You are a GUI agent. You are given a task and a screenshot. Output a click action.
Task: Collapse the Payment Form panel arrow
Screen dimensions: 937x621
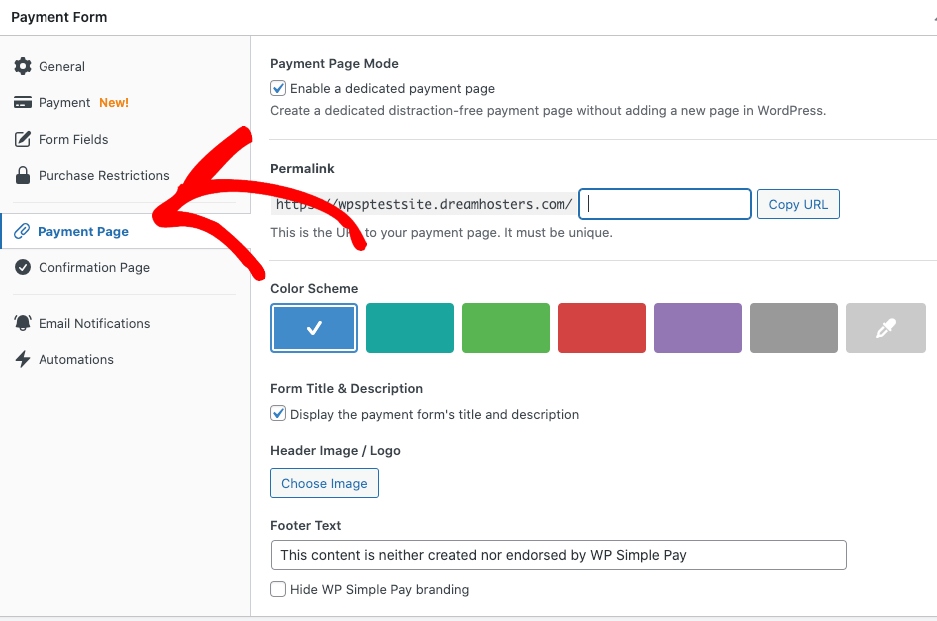coord(933,18)
